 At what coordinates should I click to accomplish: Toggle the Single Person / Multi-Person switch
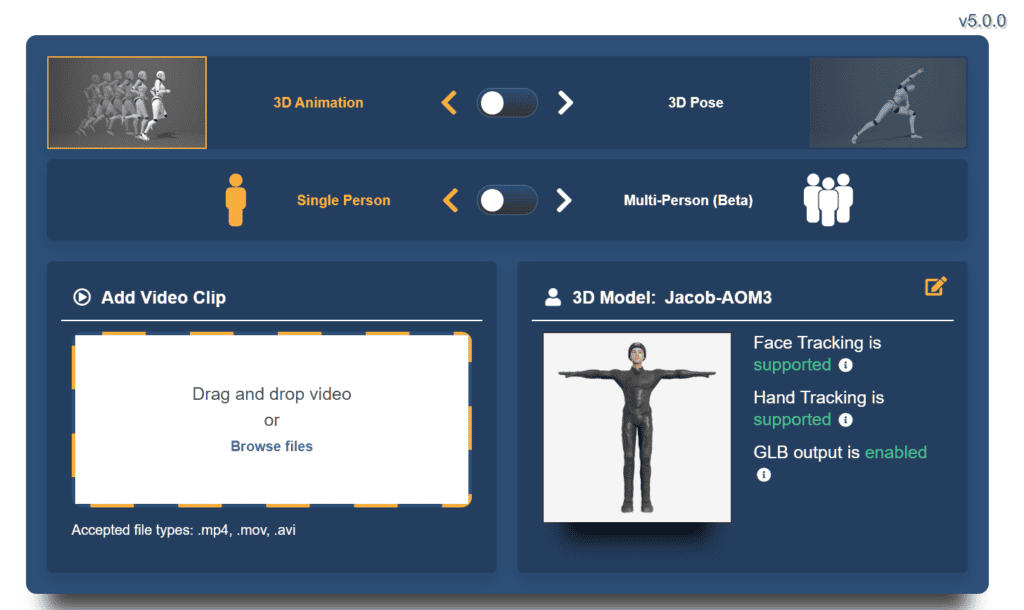[507, 200]
